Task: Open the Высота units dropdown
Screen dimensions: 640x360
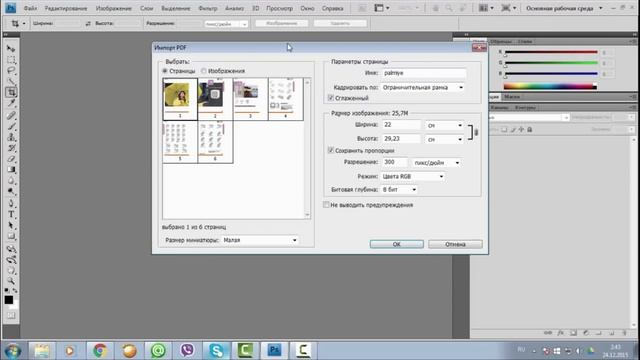Action: click(444, 139)
